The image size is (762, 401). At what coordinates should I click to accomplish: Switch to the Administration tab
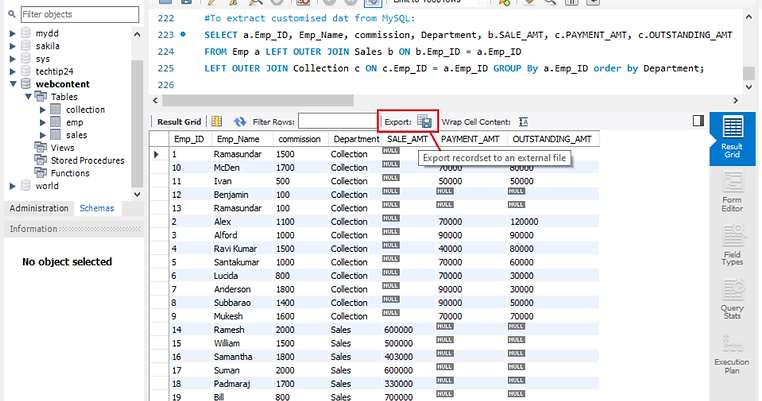[39, 208]
